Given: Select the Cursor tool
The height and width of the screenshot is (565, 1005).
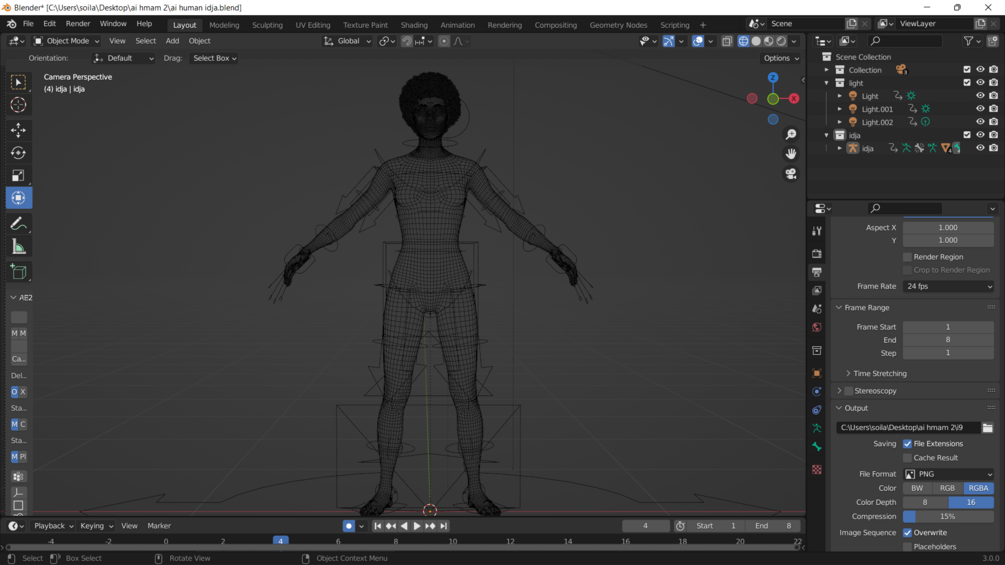Looking at the screenshot, I should 18,105.
